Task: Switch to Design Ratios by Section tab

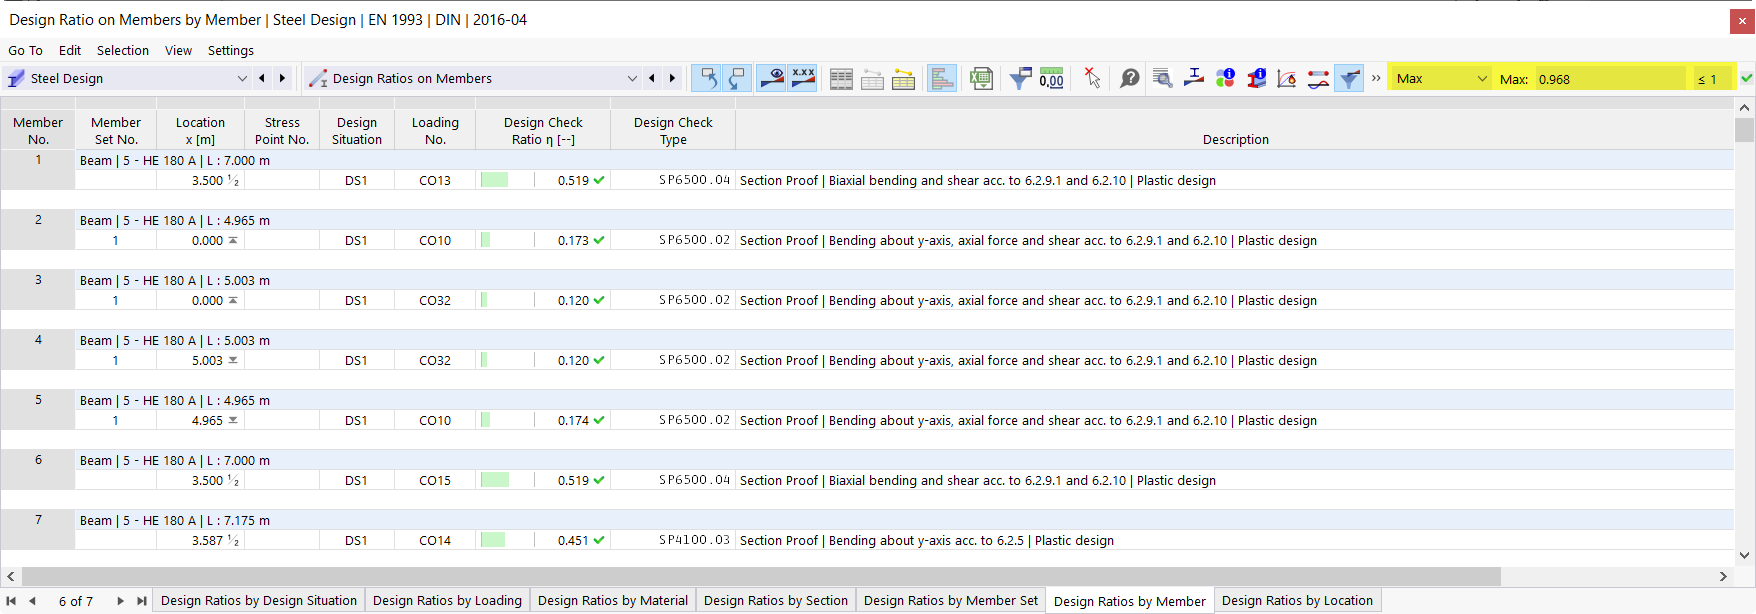Action: tap(776, 600)
